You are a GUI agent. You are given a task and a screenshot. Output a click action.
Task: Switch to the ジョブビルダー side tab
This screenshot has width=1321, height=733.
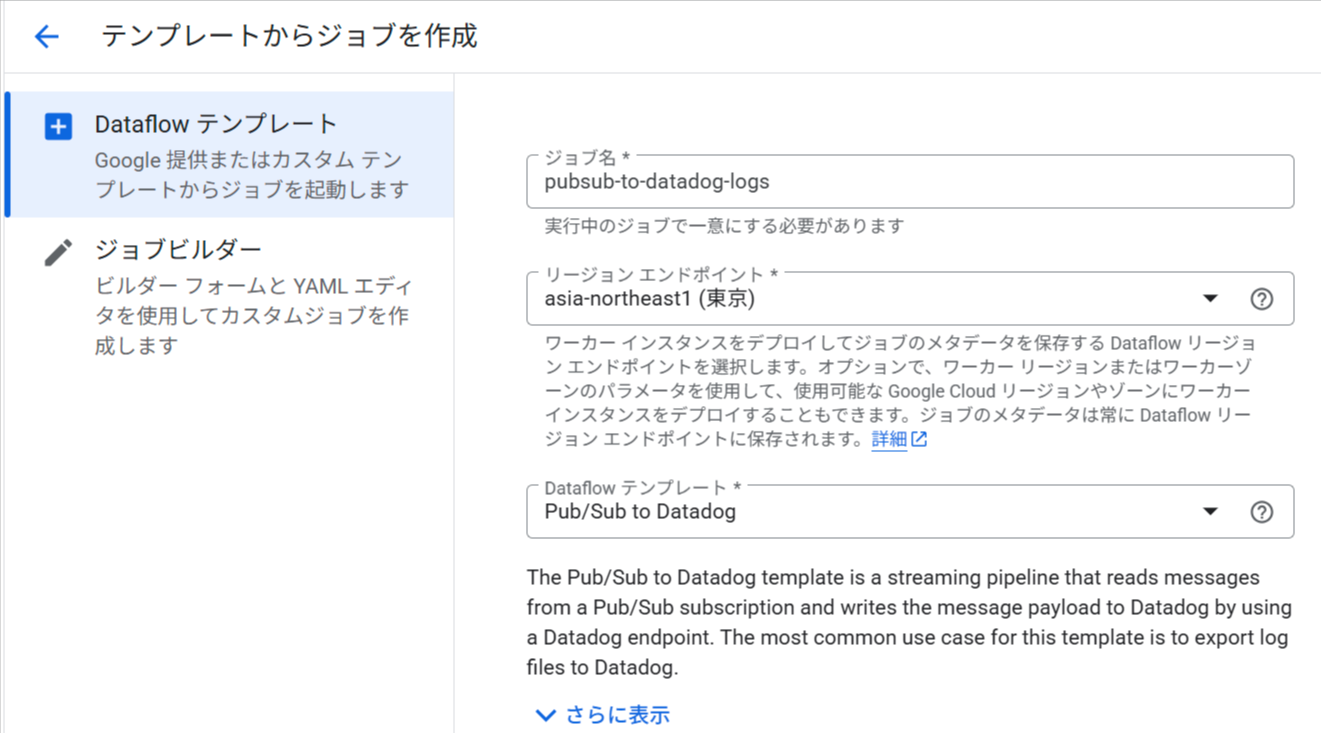click(178, 250)
